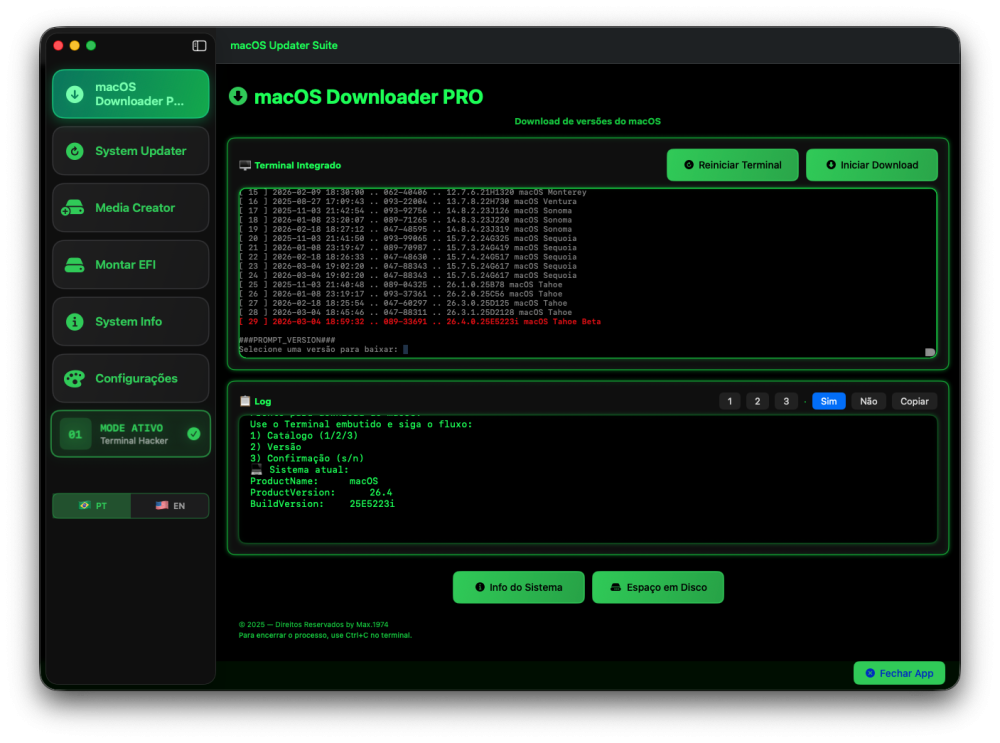Show Info do Sistema
Screen dimensions: 1000x743
pos(518,587)
